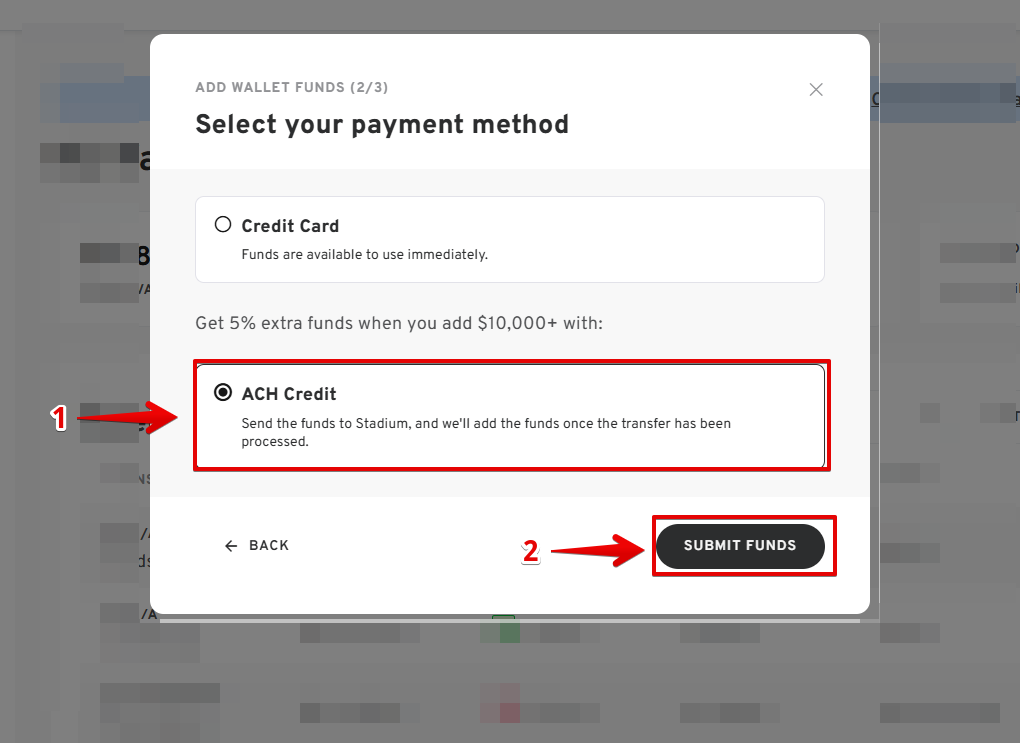Go back via the BACK link text
The image size is (1020, 743).
269,546
